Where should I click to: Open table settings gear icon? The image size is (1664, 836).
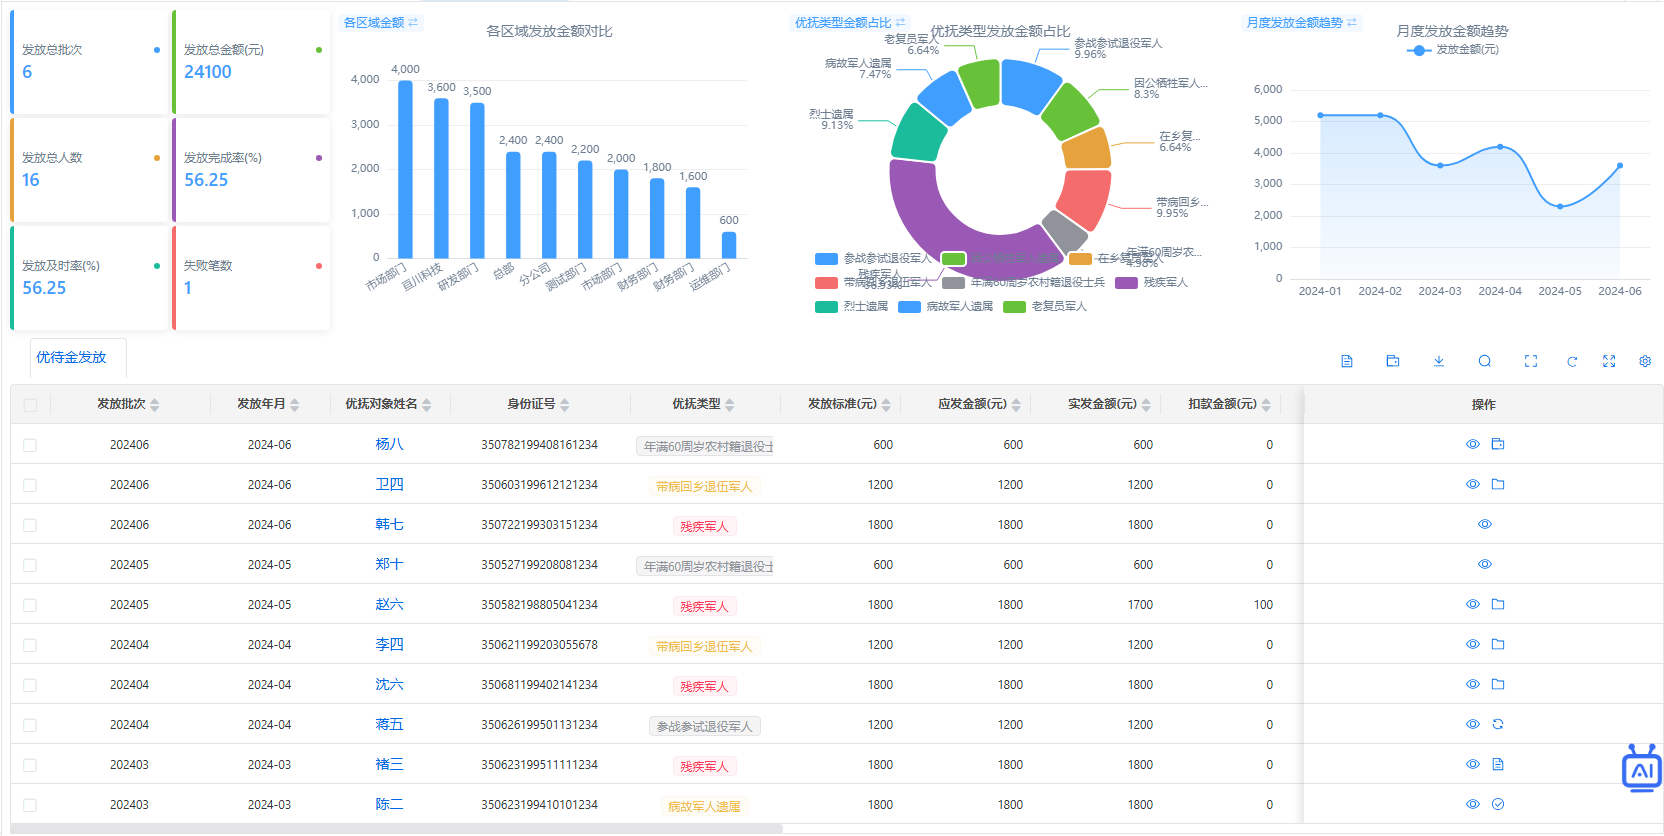[x=1645, y=361]
